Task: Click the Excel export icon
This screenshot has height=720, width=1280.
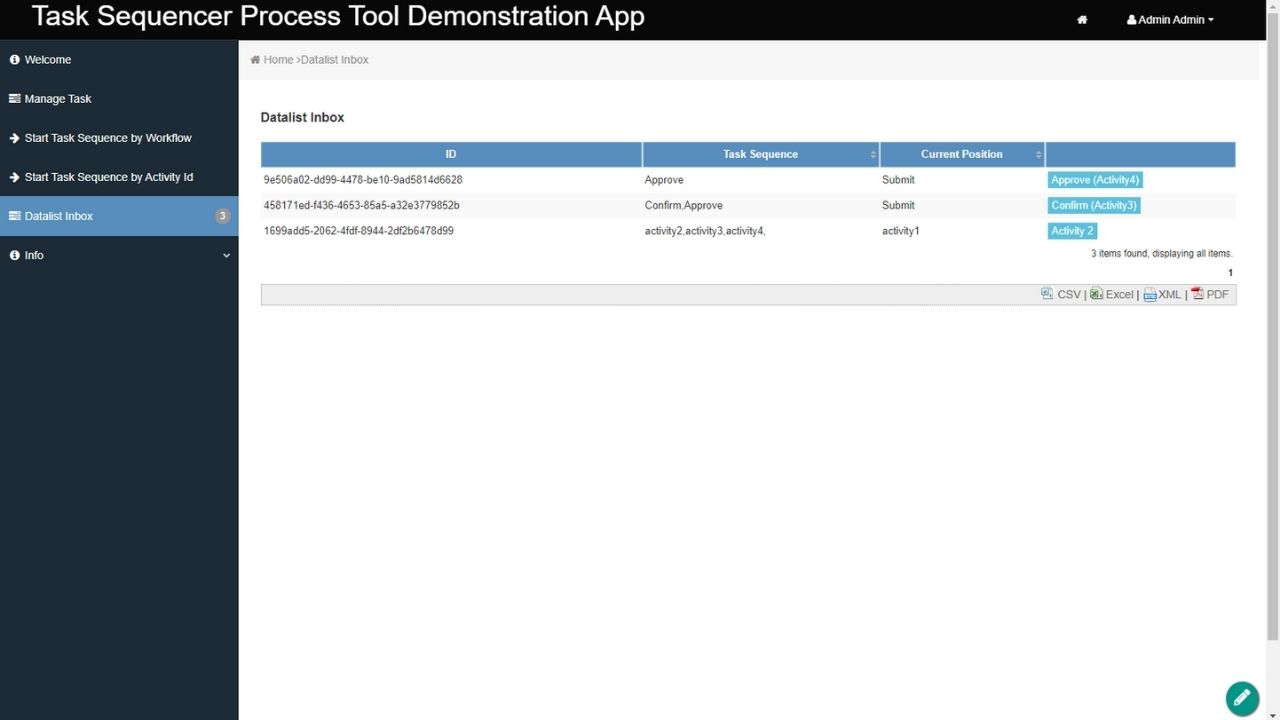Action: pos(1096,294)
